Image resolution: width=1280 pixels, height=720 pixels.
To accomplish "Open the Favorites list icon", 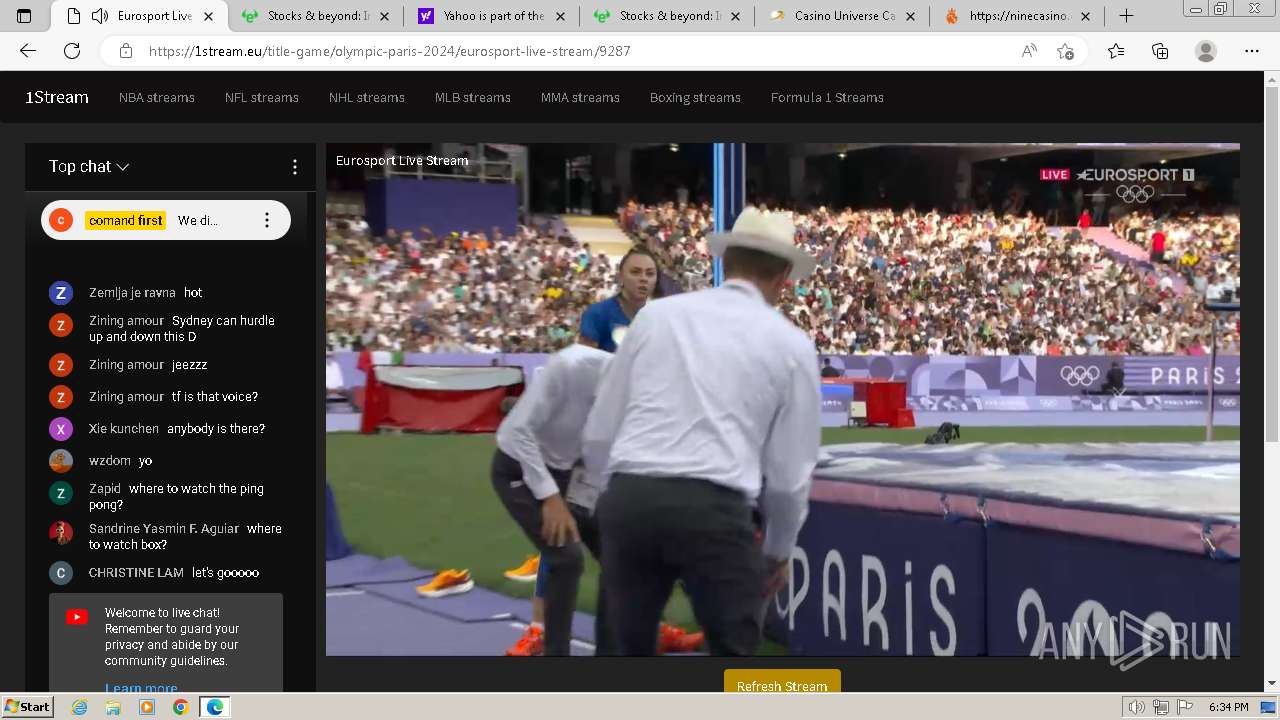I will (1116, 51).
